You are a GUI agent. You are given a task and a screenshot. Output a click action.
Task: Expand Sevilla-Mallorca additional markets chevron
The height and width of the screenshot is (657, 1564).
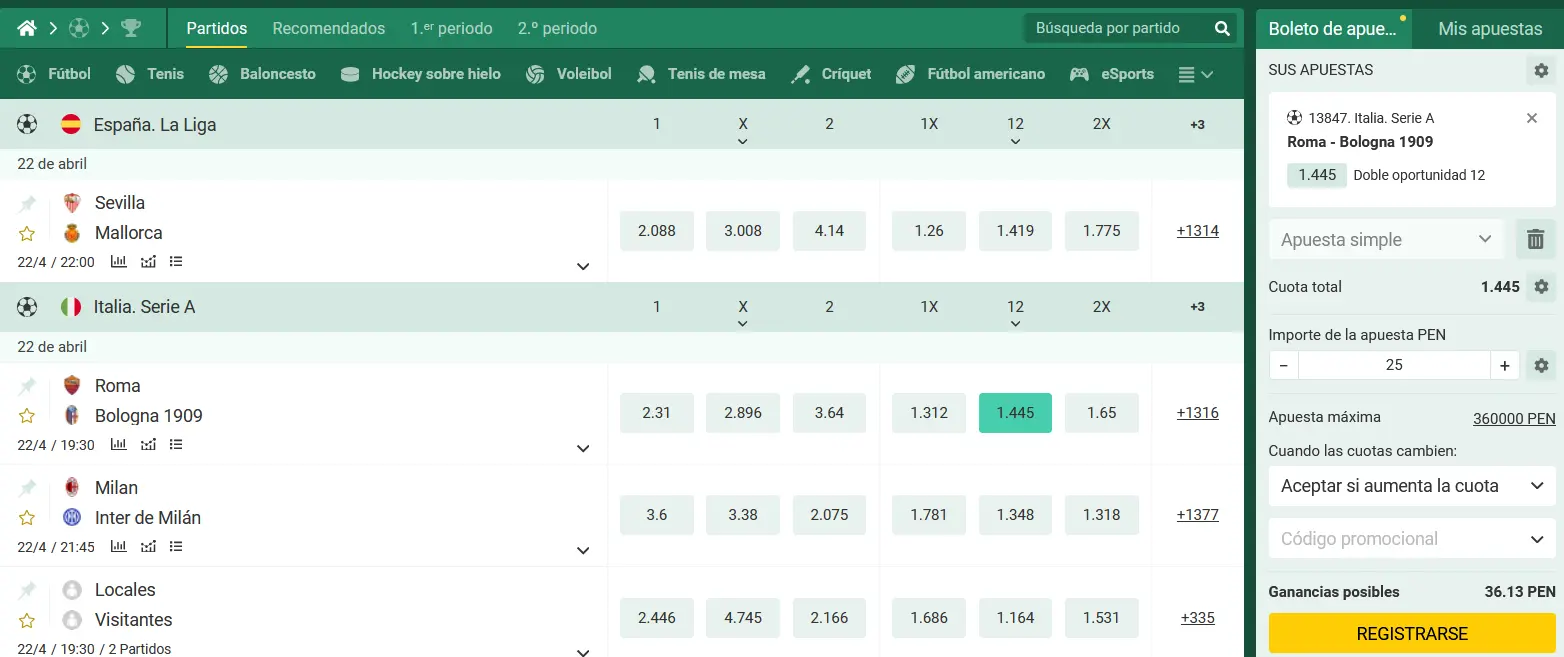pos(583,266)
